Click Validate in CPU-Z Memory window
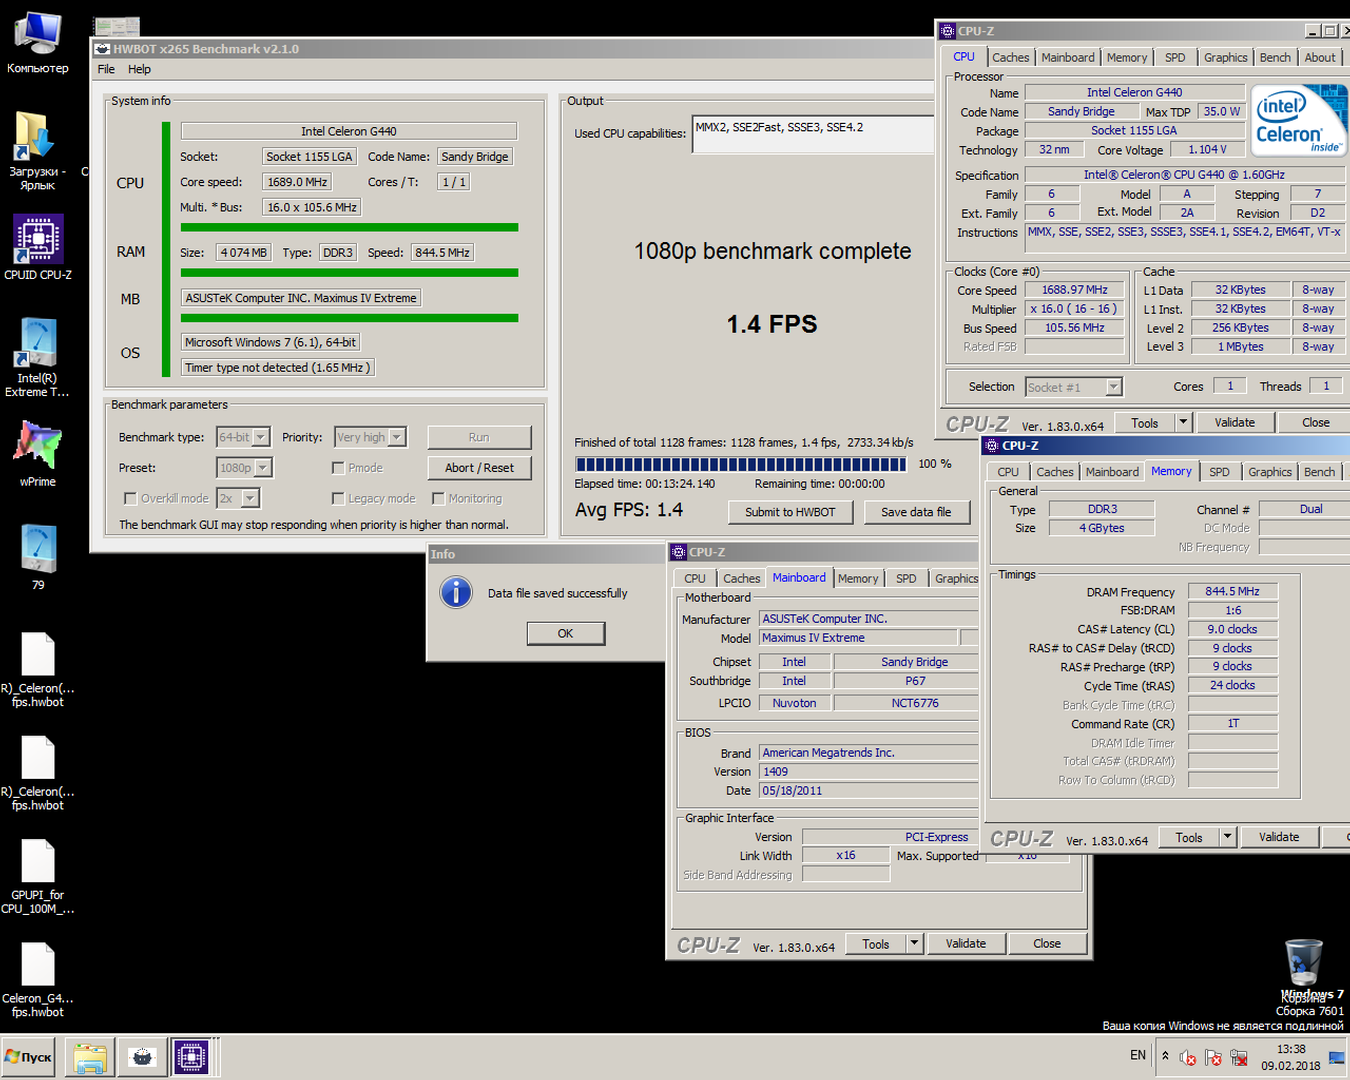Image resolution: width=1350 pixels, height=1080 pixels. [1279, 837]
